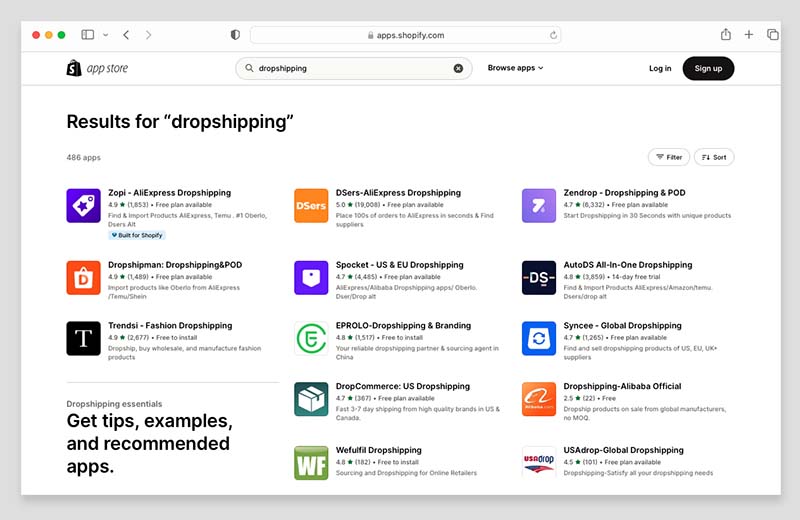Go to Shopify app store home logo
This screenshot has height=520, width=800.
[x=97, y=68]
